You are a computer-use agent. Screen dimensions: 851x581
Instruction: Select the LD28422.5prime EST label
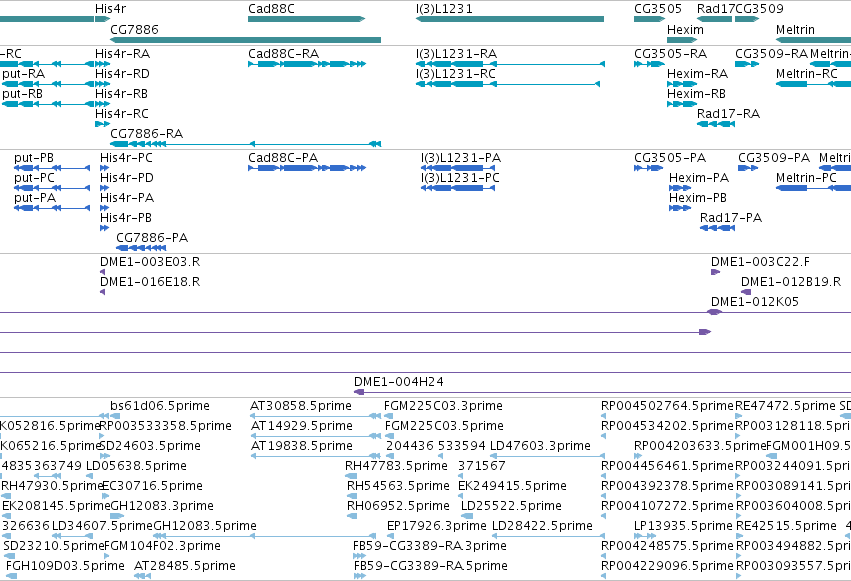click(543, 527)
